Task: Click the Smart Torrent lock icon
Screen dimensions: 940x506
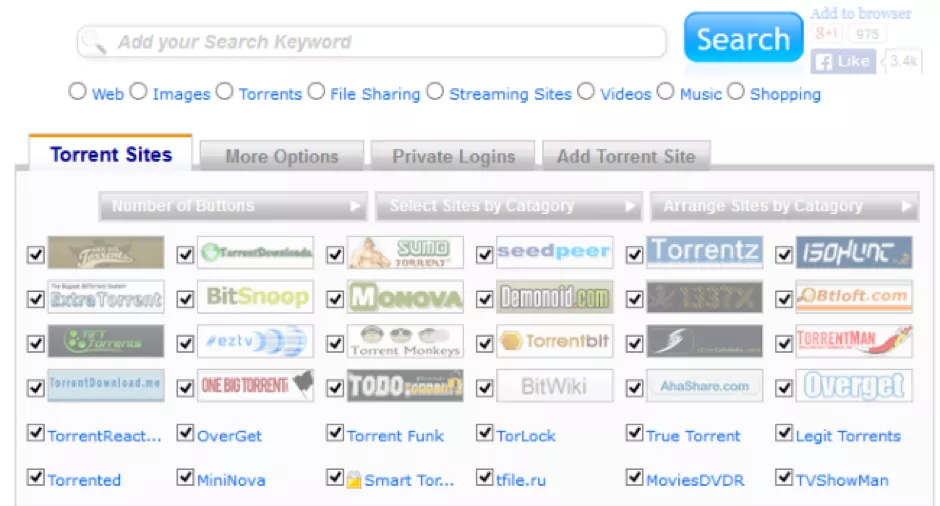Action: pos(354,480)
